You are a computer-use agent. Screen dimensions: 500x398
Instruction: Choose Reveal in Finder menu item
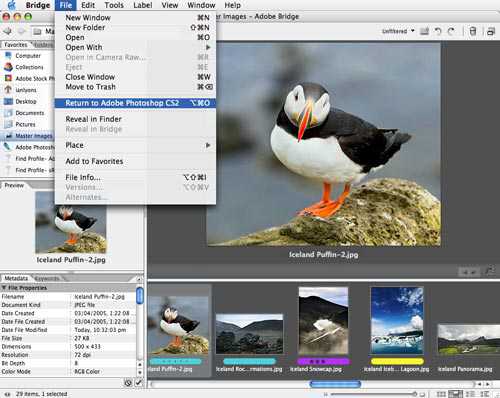pyautogui.click(x=135, y=119)
